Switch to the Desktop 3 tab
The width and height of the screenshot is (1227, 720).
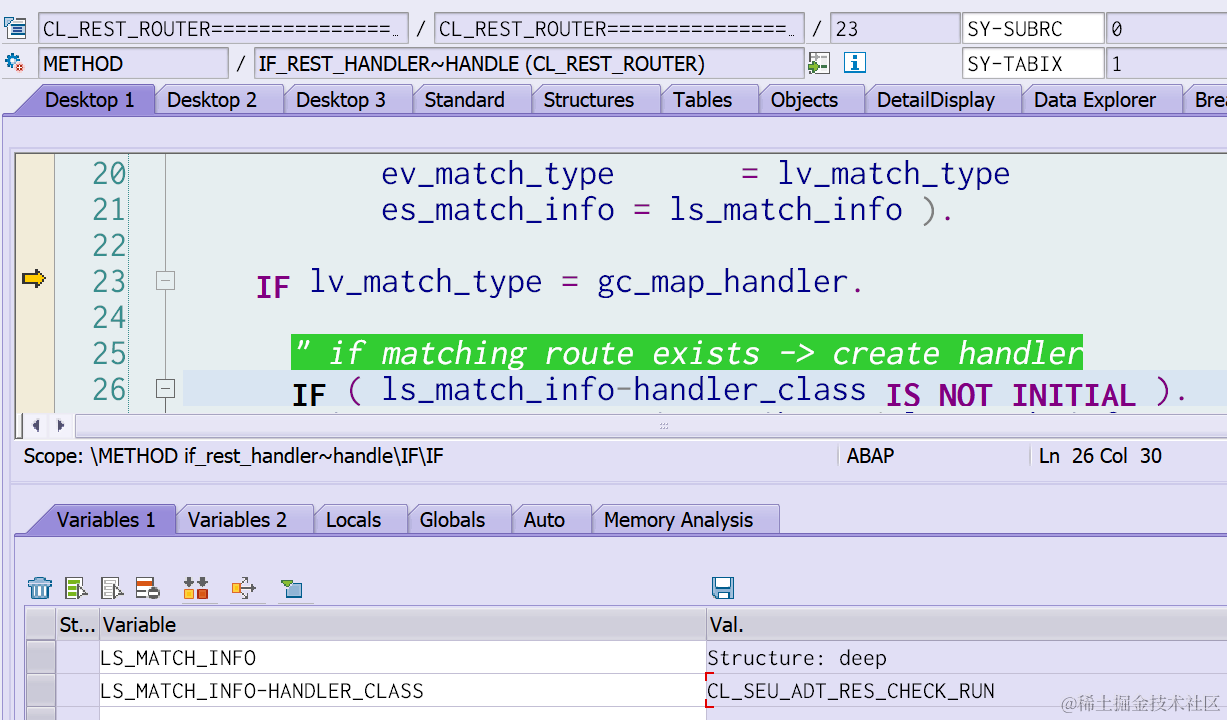coord(341,100)
